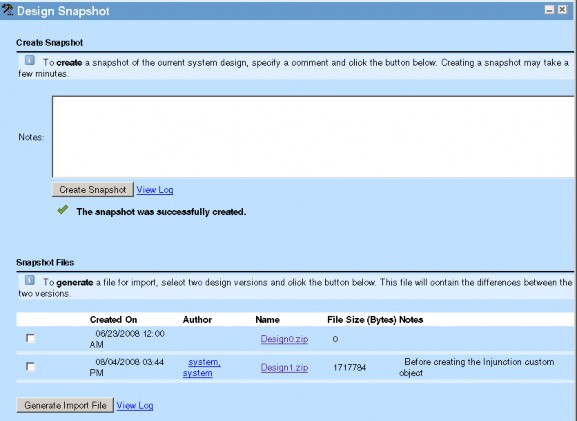577x421 pixels.
Task: Click the Before creating the Injunction custom object note
Action: (477, 367)
